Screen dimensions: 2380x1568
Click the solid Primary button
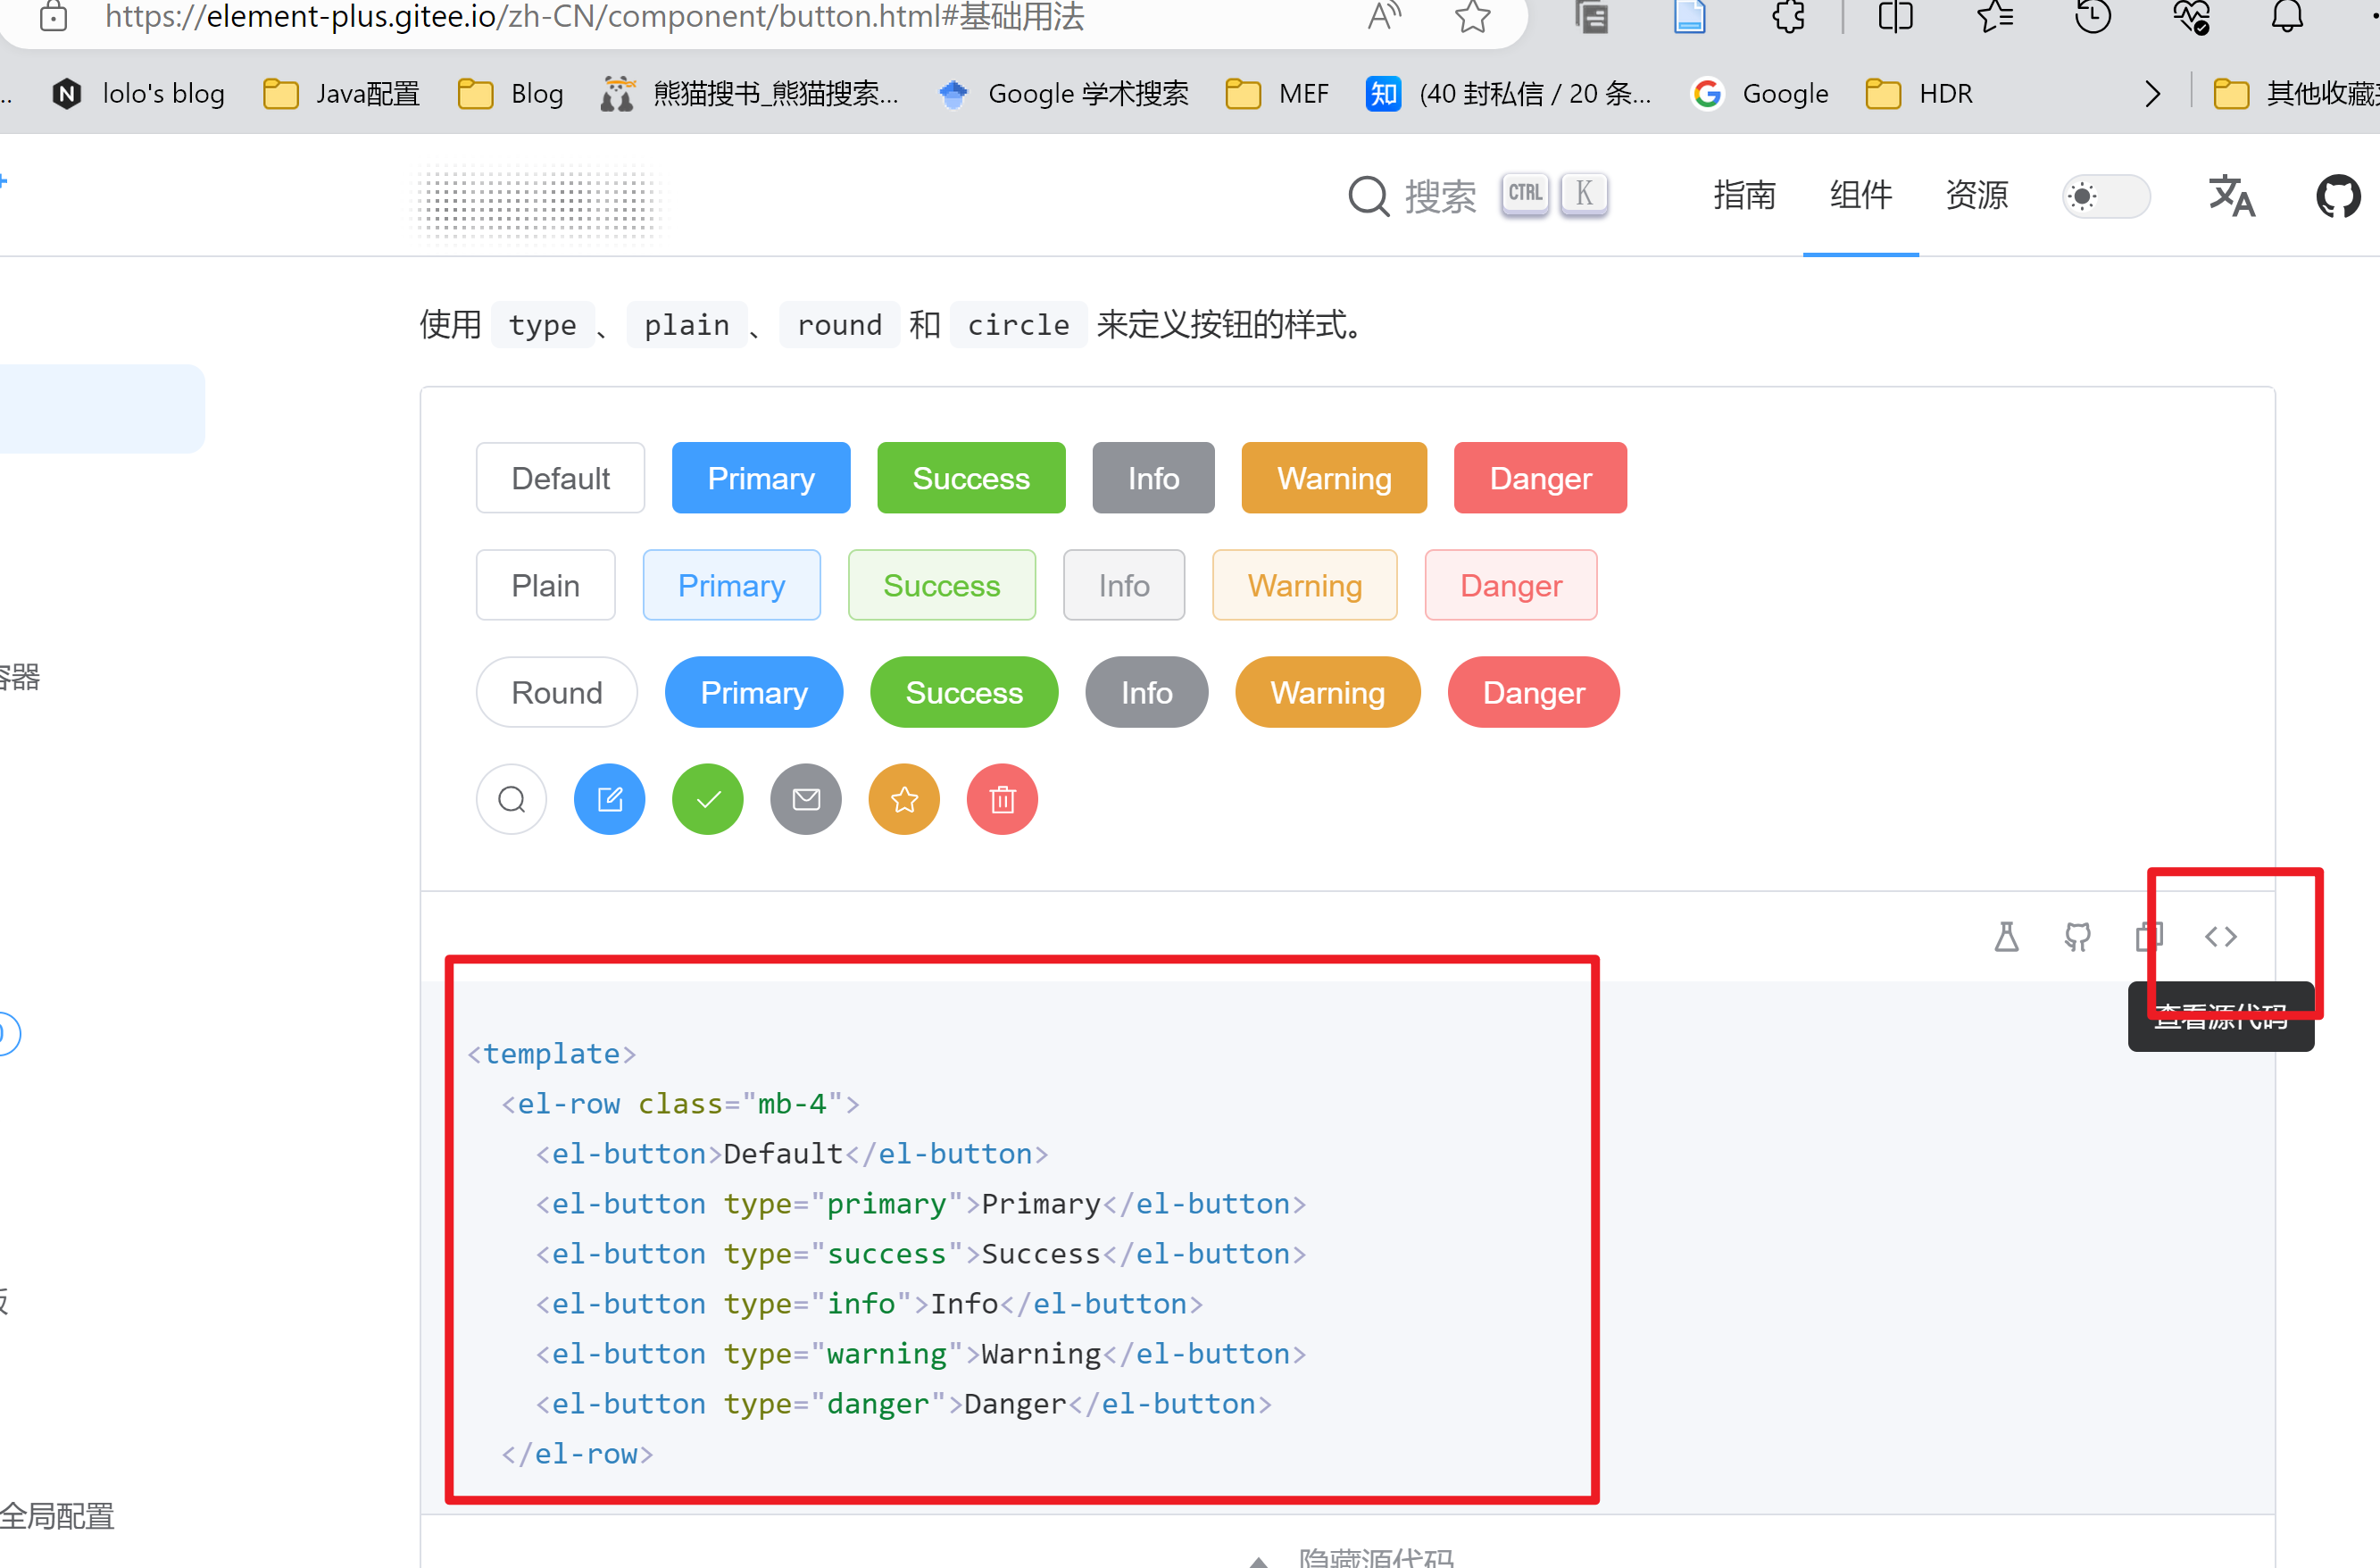click(x=761, y=478)
